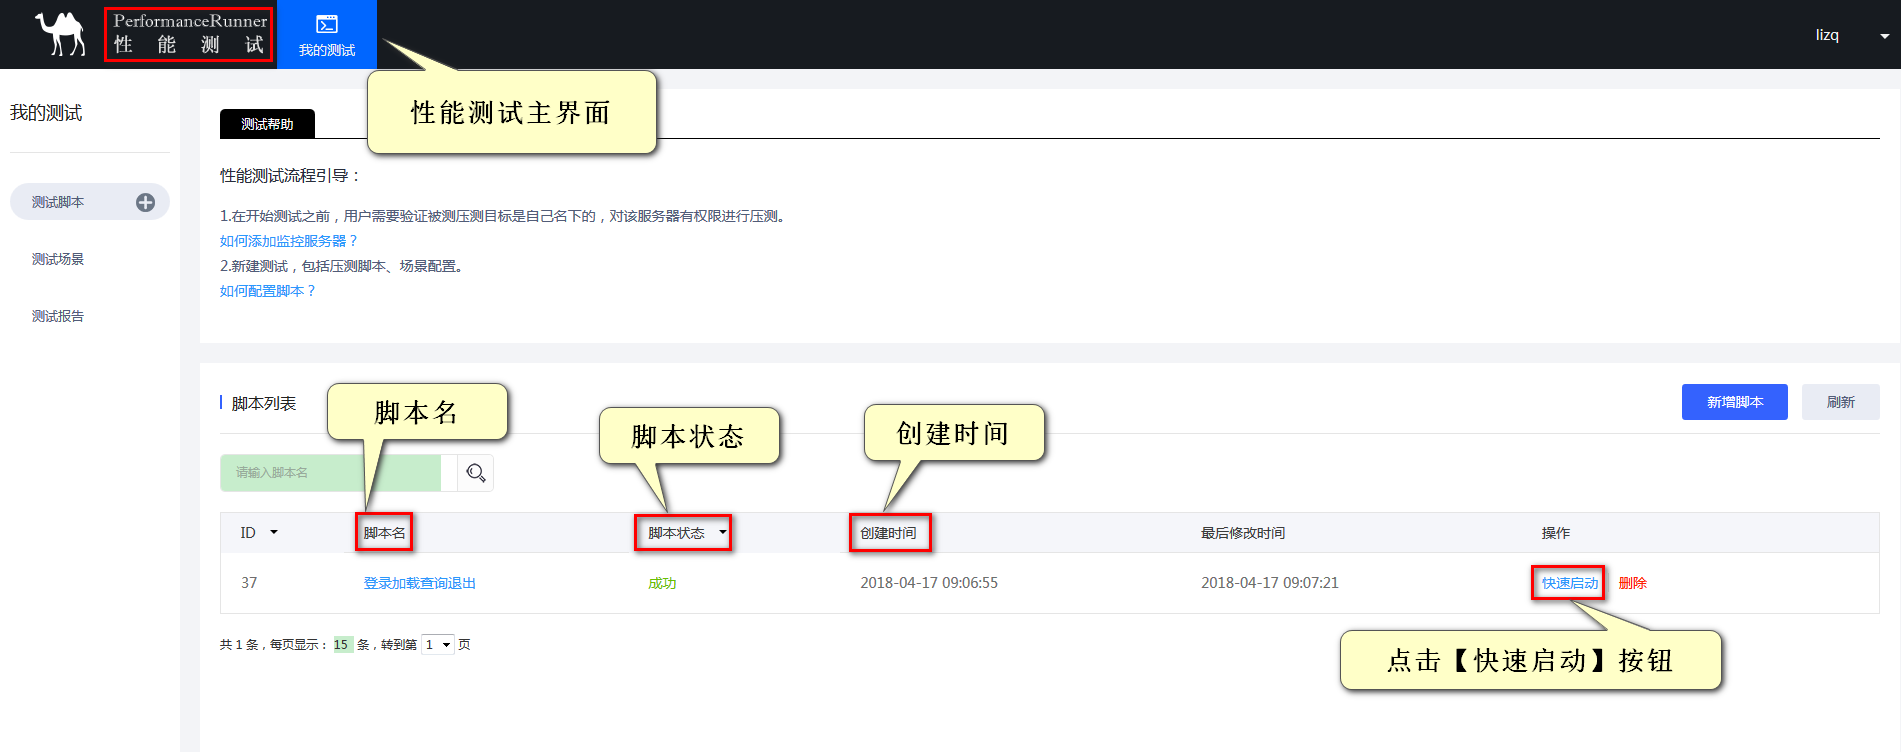Click the 新增脚本 button
This screenshot has width=1901, height=752.
point(1734,402)
